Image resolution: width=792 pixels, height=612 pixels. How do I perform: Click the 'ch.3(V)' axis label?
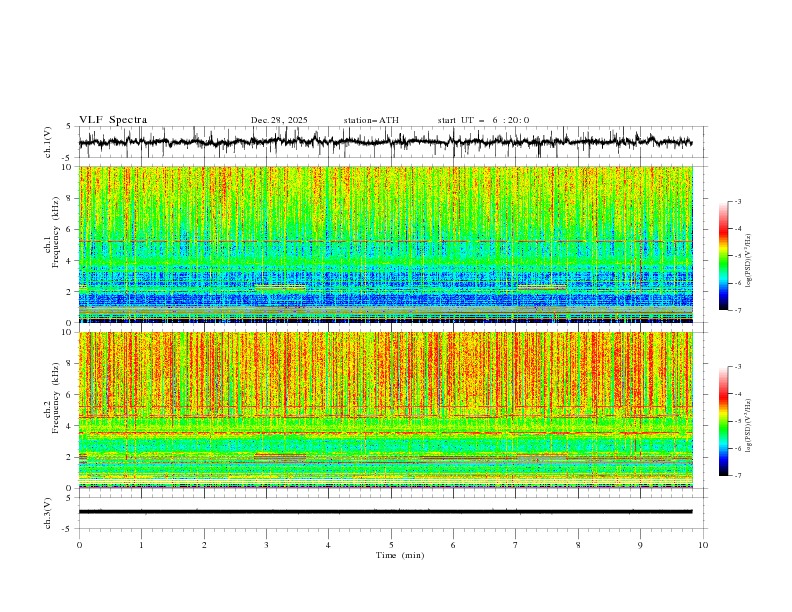click(48, 513)
